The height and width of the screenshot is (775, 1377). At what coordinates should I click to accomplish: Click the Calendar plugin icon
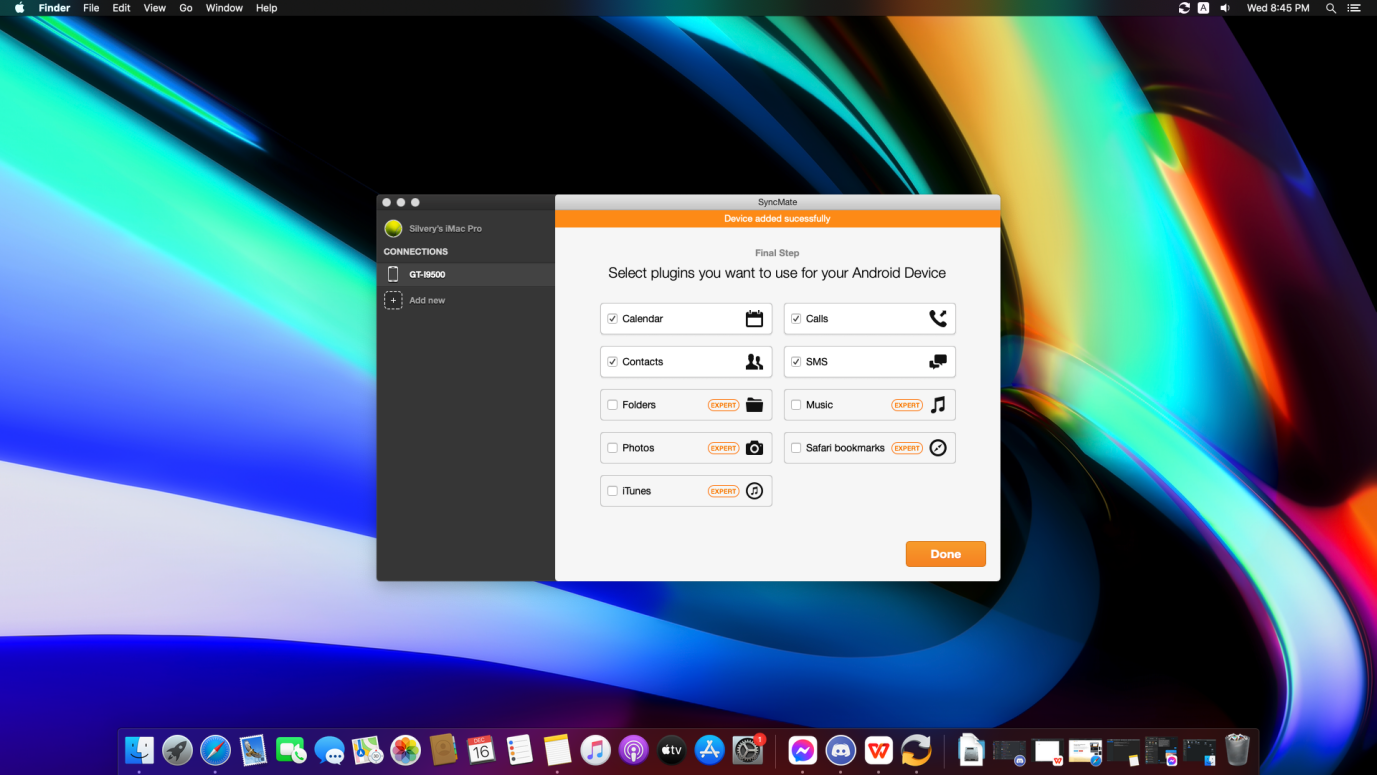coord(754,319)
